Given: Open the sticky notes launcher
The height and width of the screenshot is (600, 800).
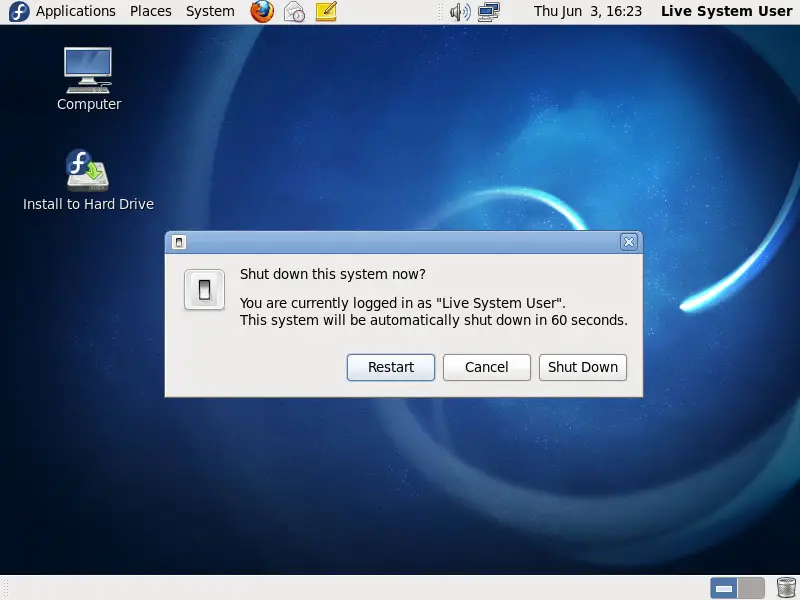Looking at the screenshot, I should [326, 11].
